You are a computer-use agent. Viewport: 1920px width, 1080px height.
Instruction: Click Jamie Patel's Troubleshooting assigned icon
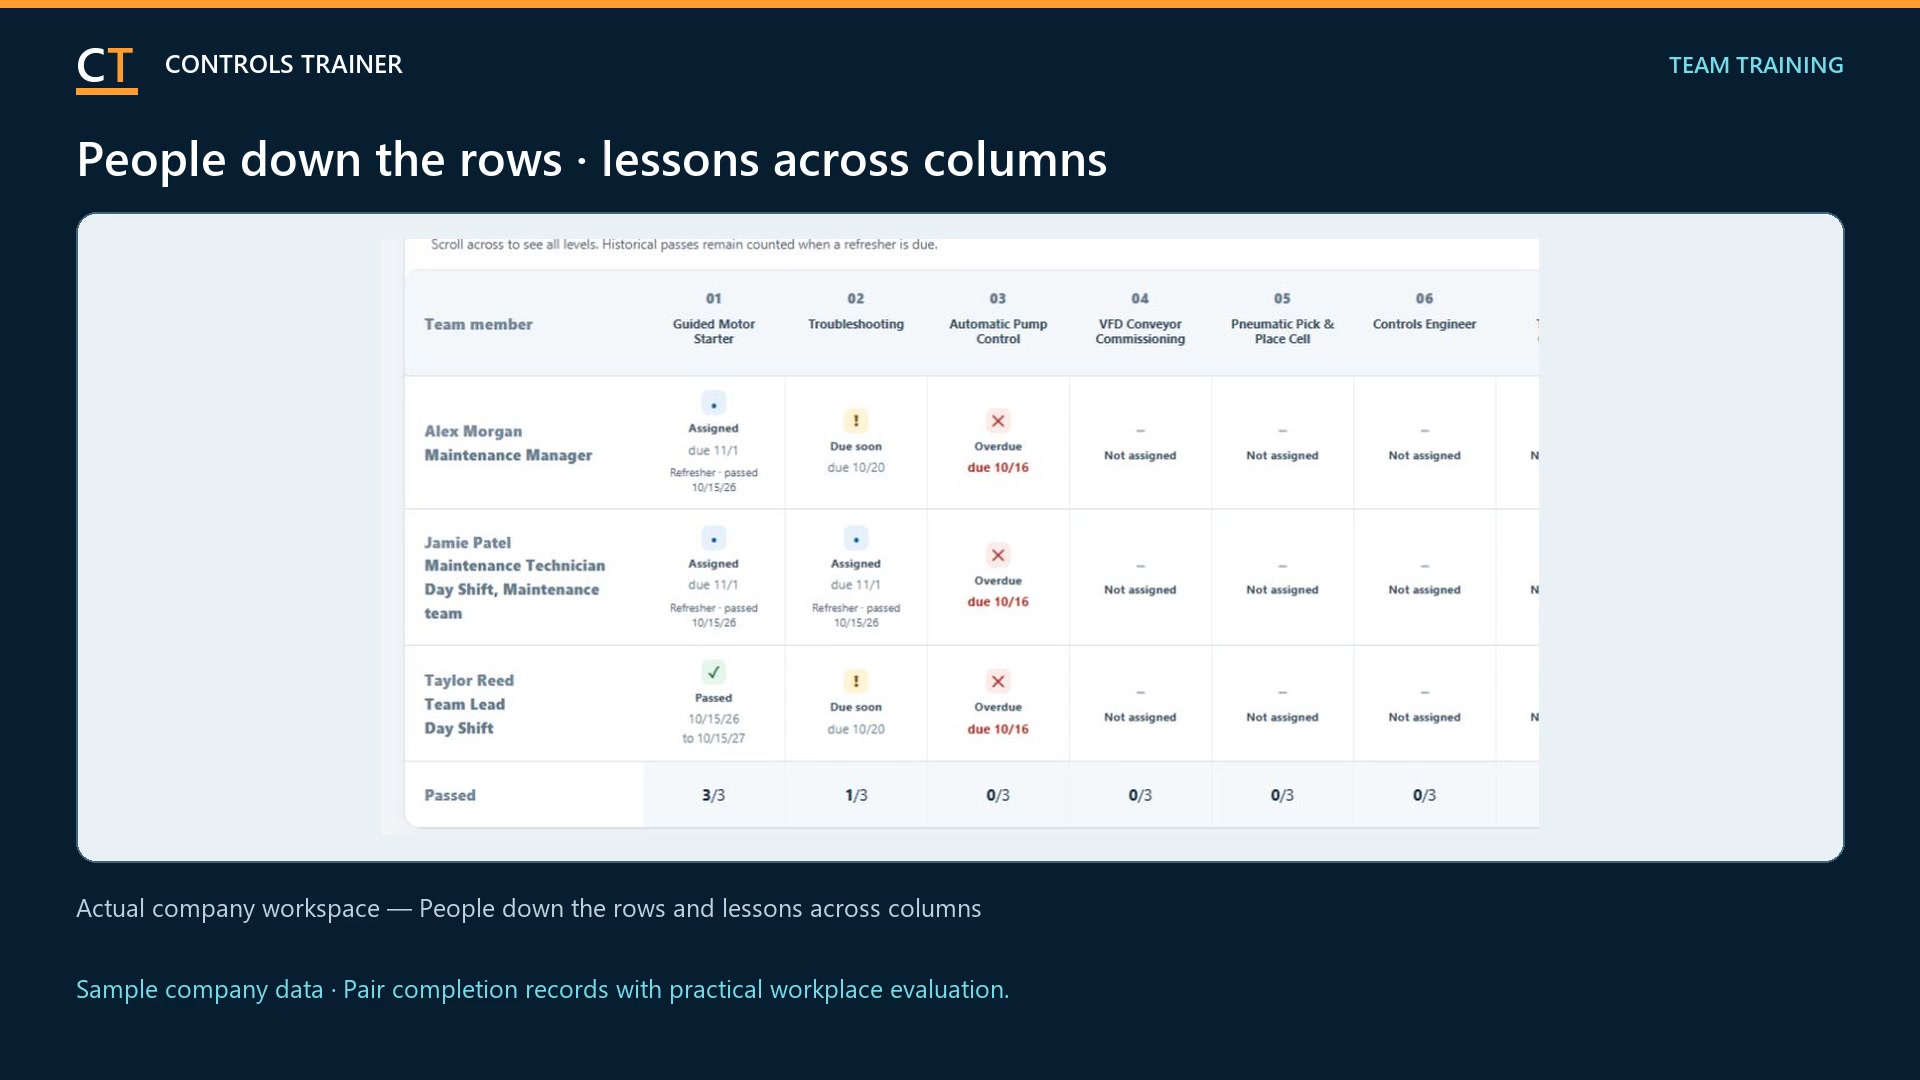pyautogui.click(x=855, y=539)
